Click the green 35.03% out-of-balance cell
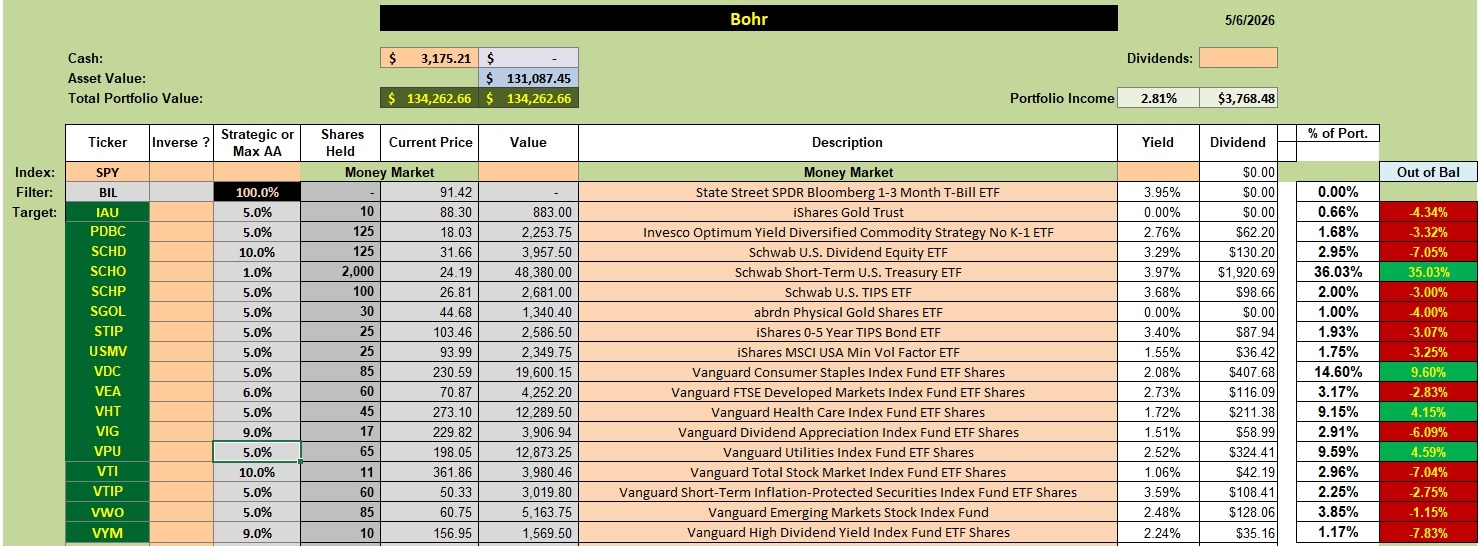Viewport: 1479px width, 546px height. tap(1429, 272)
